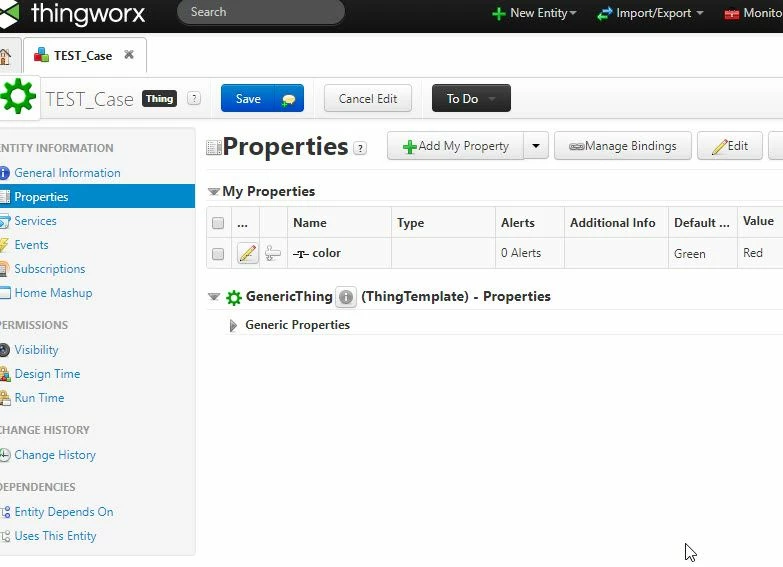Click the TEST_Case entity title
The image size is (783, 567).
(x=89, y=99)
